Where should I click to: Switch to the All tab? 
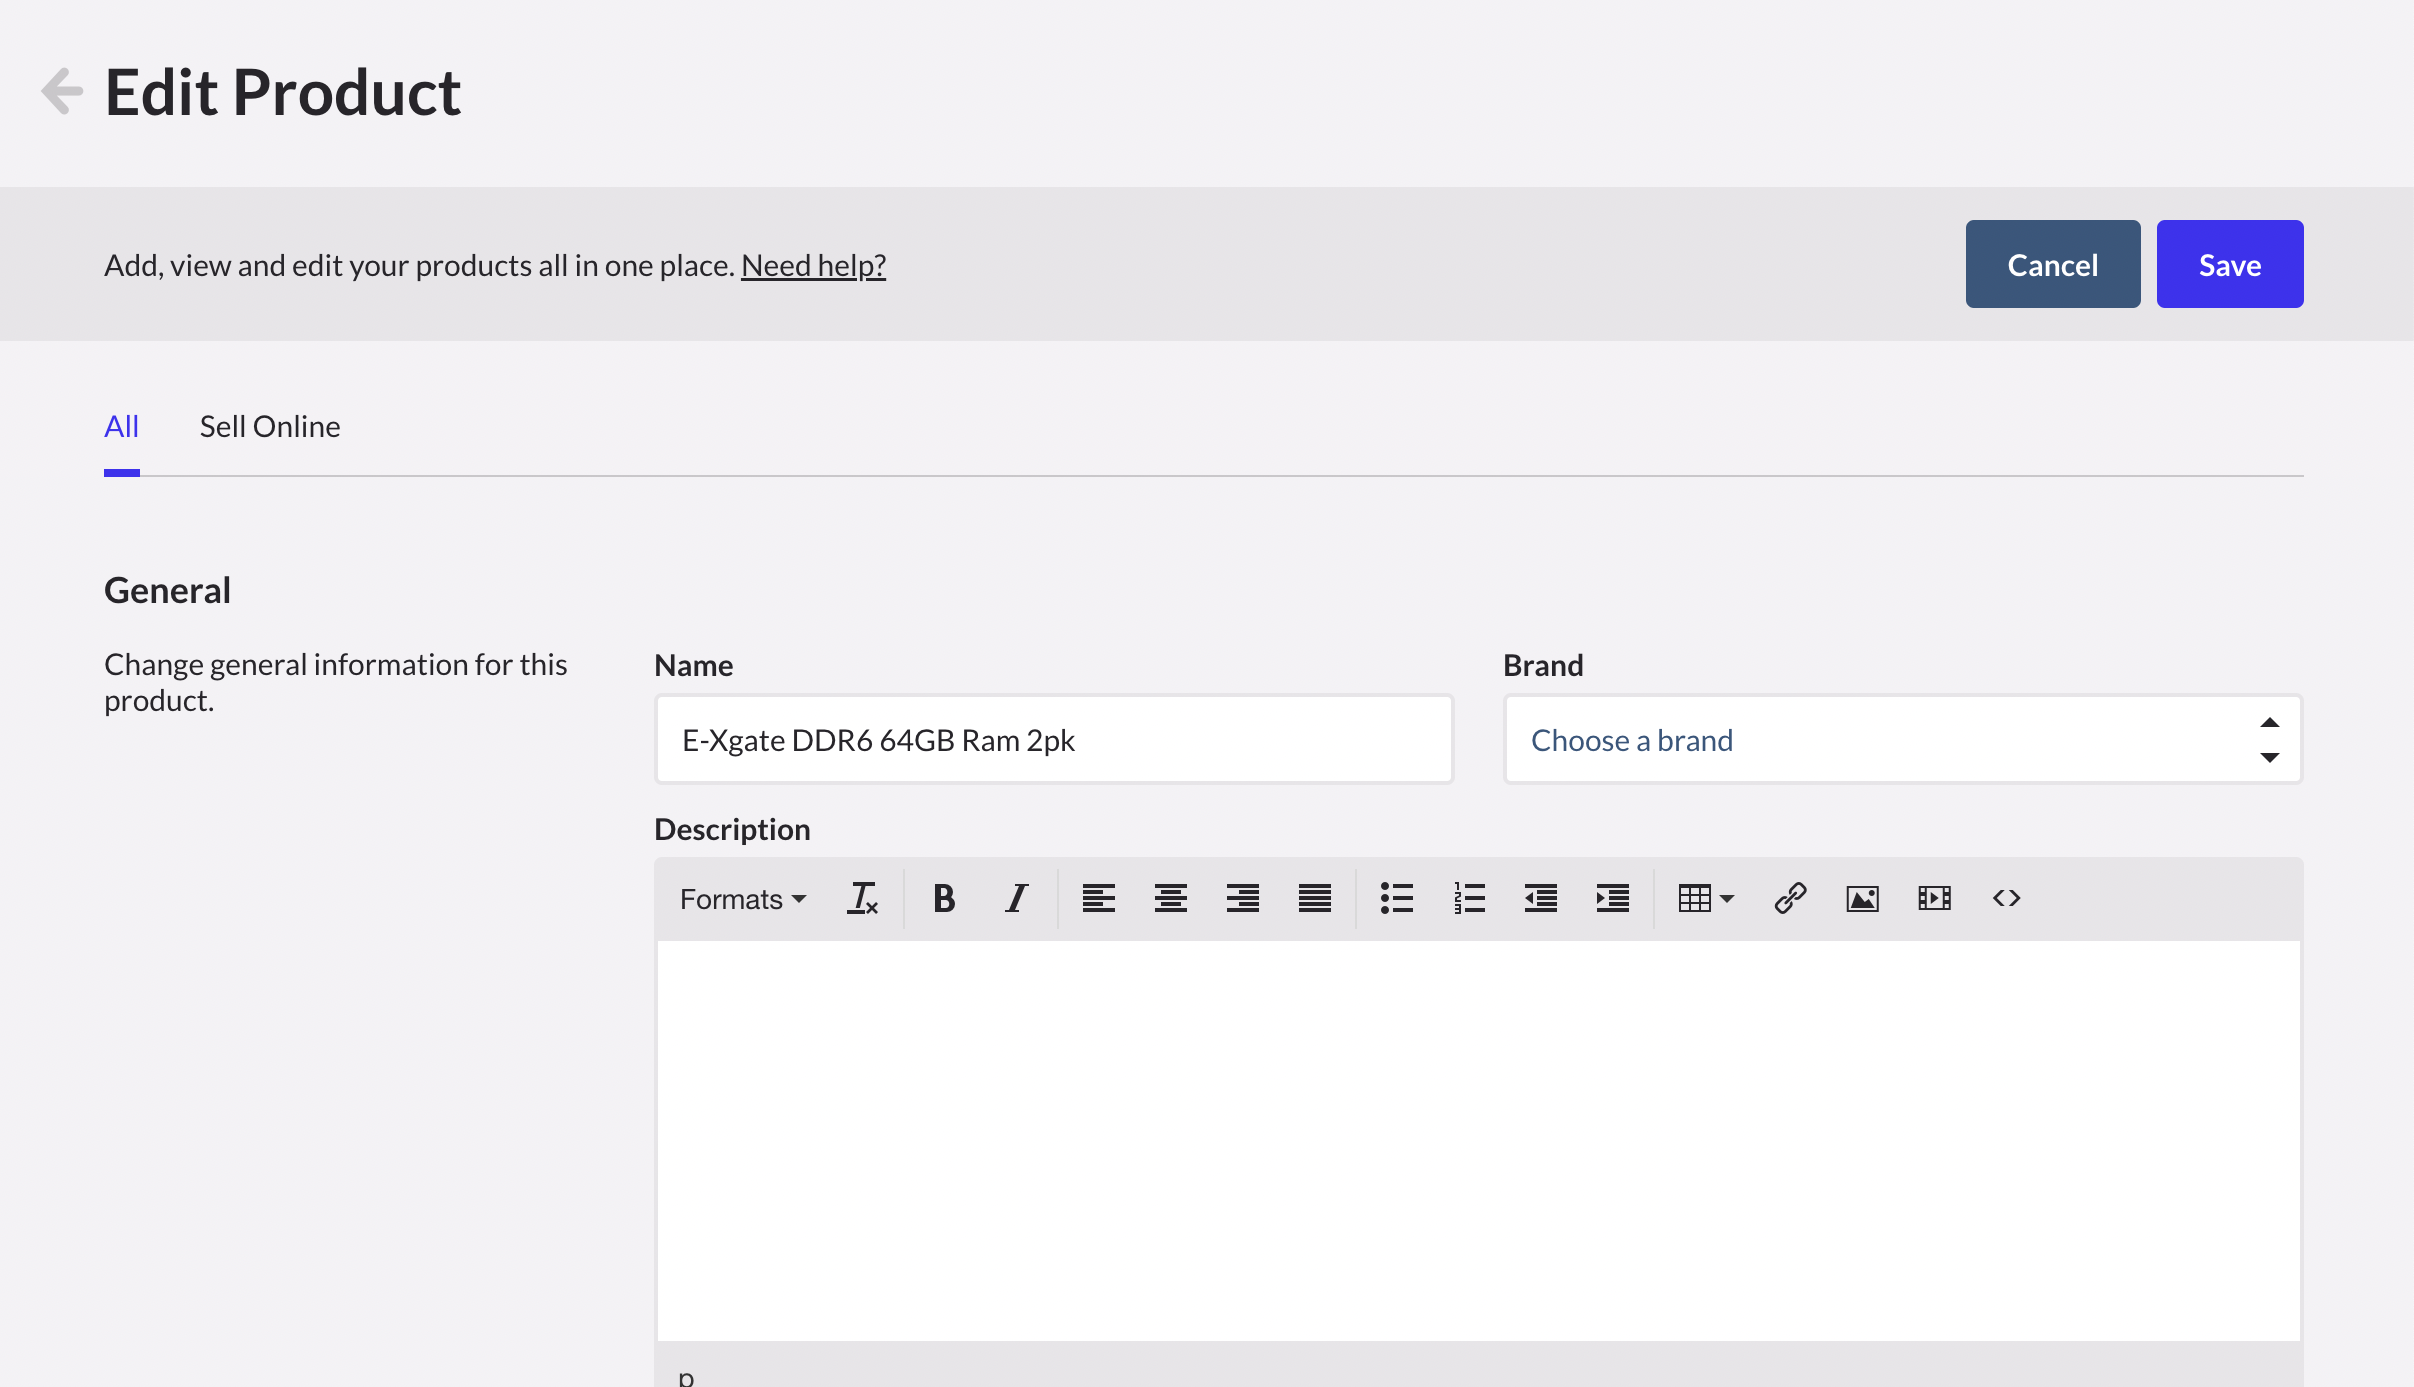click(121, 427)
